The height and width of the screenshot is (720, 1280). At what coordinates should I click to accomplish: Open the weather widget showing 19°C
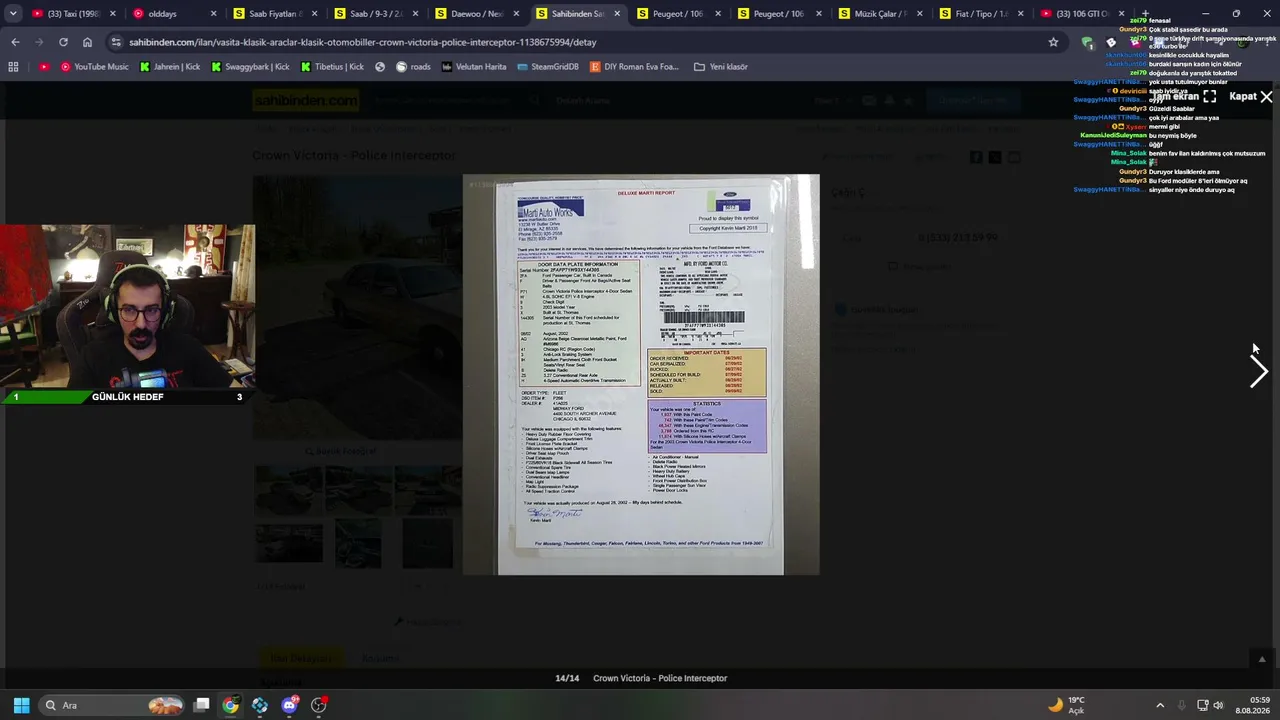pos(1066,705)
